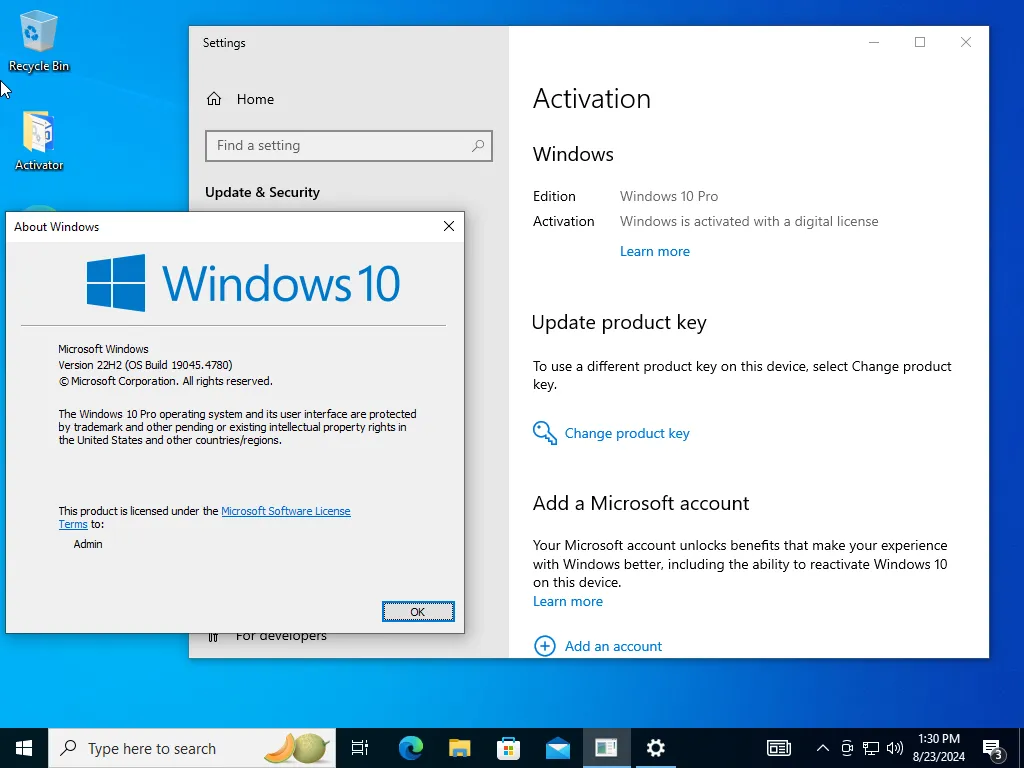Open the Recycle Bin desktop icon
1024x768 pixels.
point(39,40)
